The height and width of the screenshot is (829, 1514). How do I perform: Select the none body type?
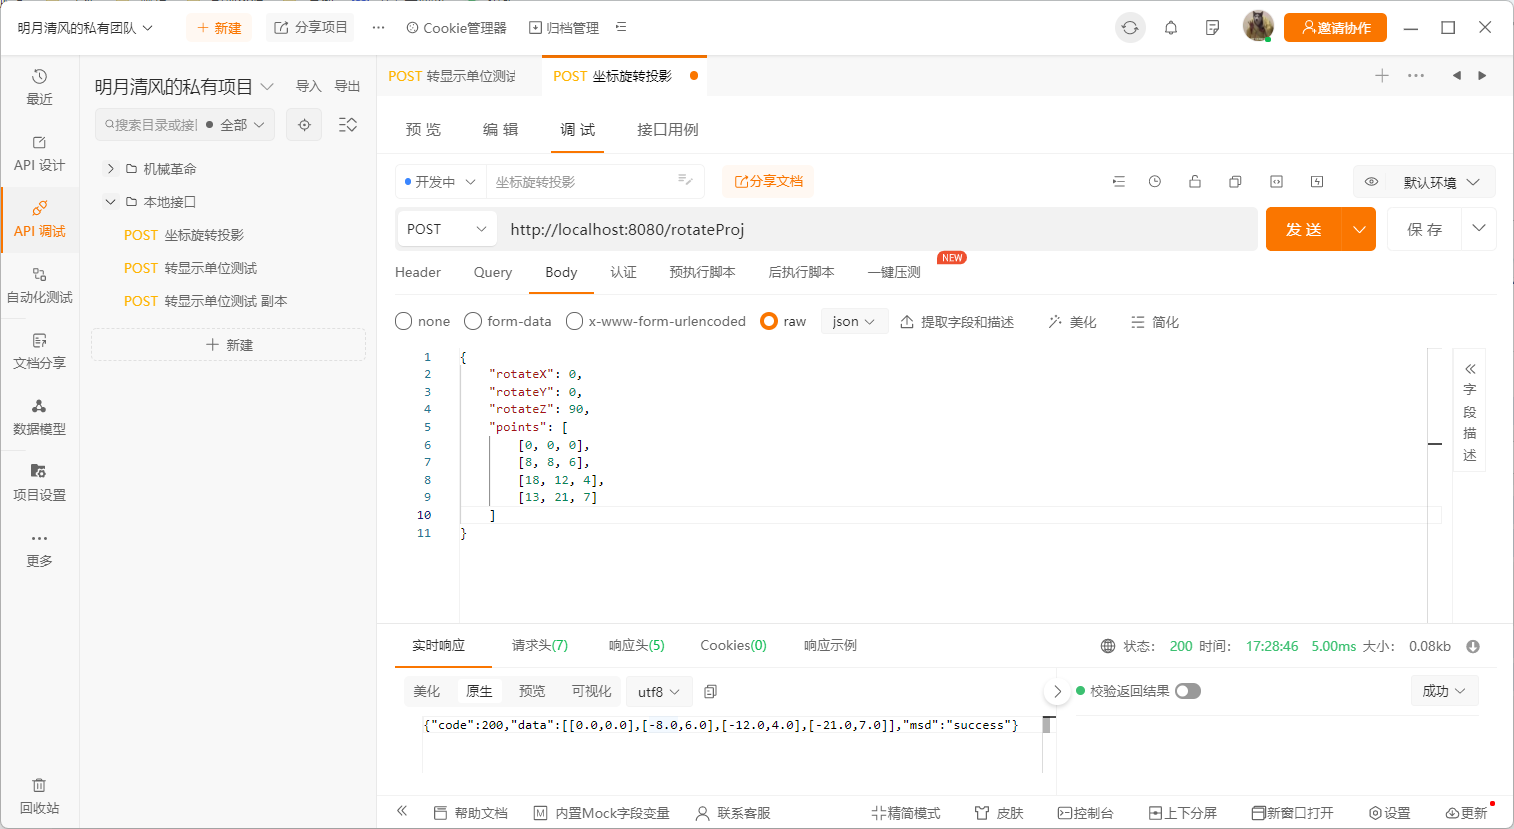[423, 322]
